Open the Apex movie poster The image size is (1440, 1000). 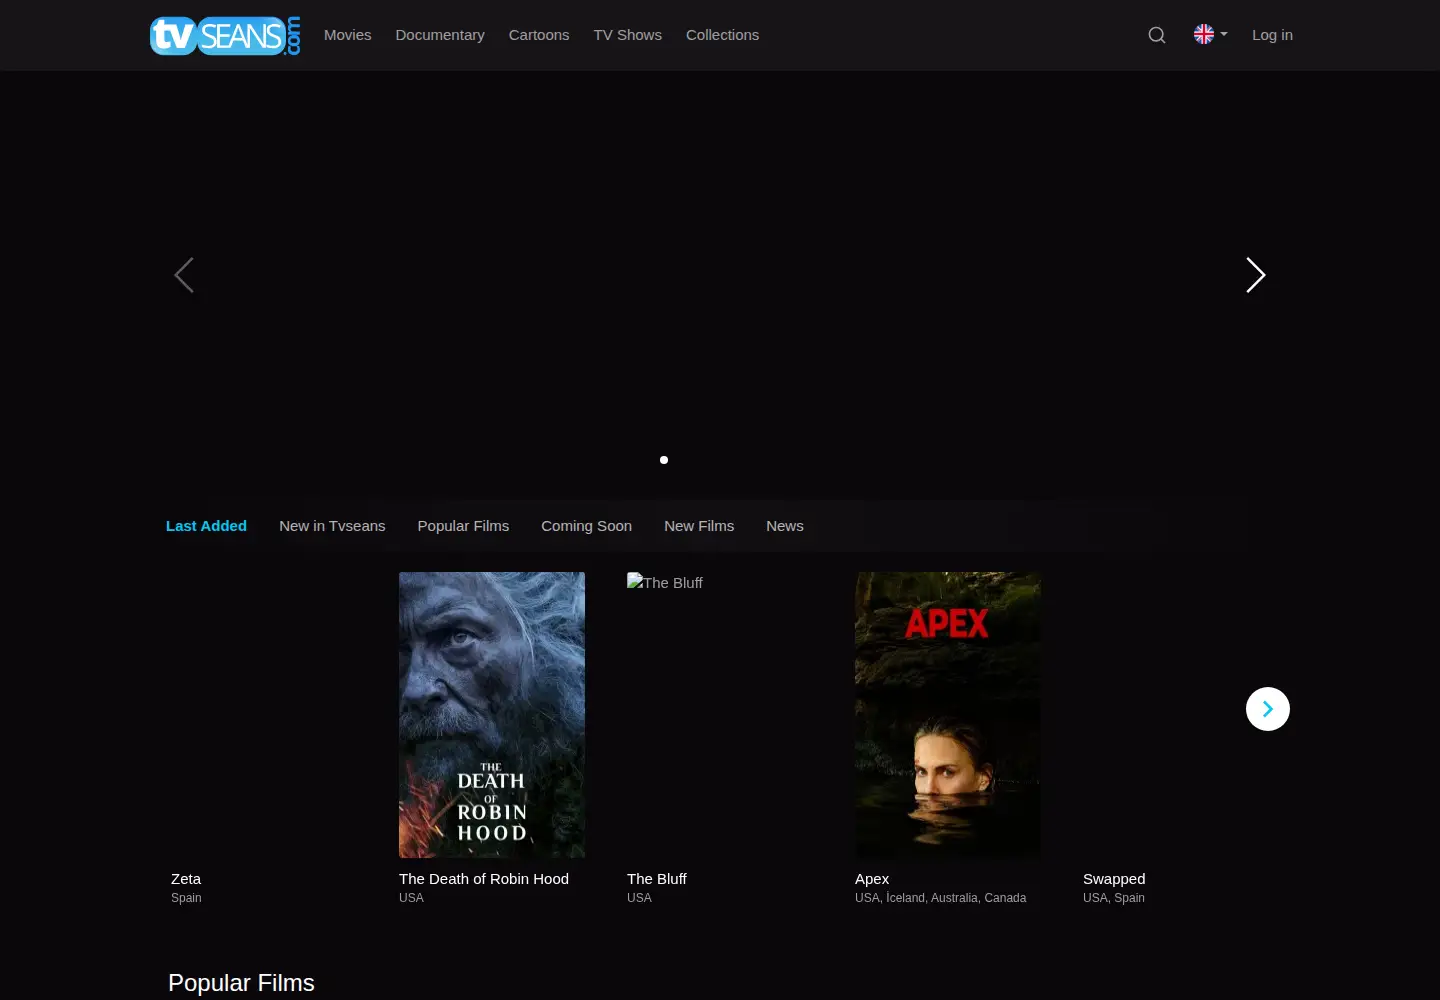pyautogui.click(x=948, y=715)
